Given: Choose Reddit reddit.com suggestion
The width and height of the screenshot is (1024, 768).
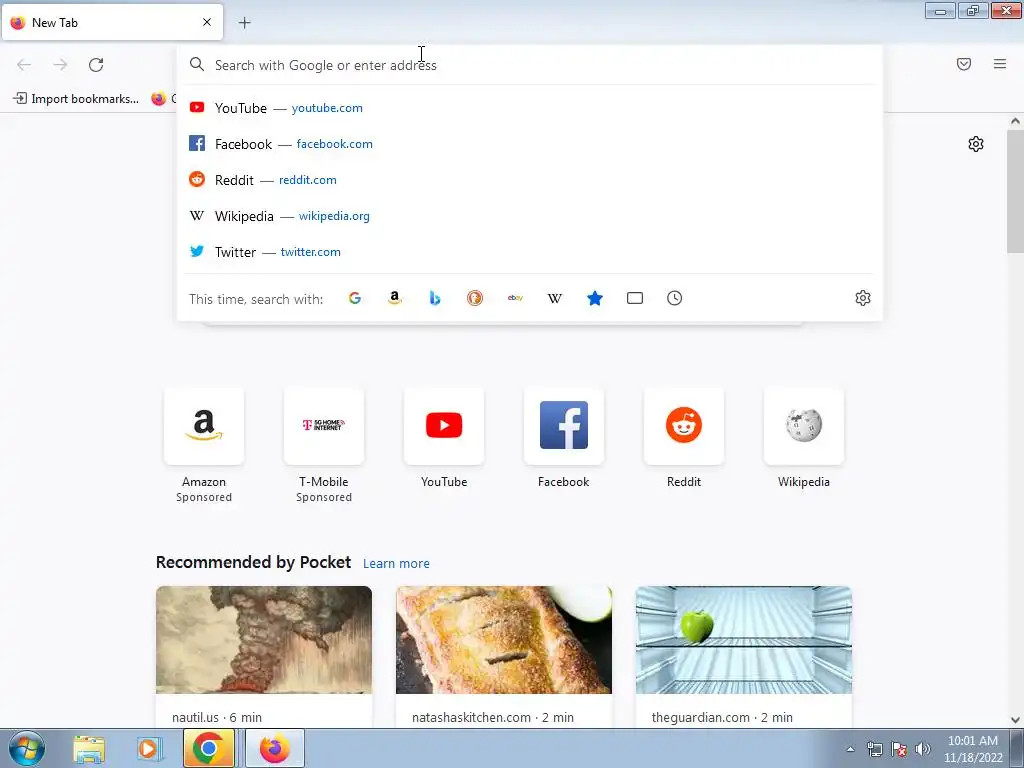Looking at the screenshot, I should (x=529, y=180).
